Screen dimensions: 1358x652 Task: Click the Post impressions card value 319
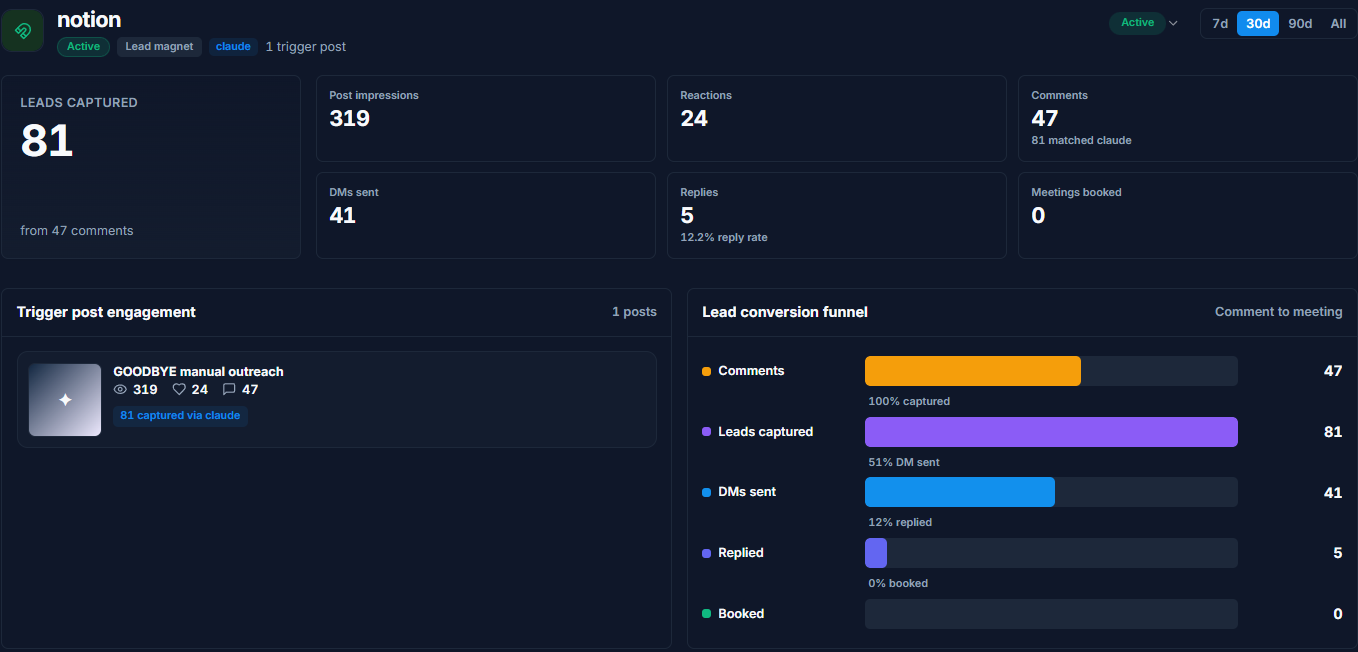(350, 119)
